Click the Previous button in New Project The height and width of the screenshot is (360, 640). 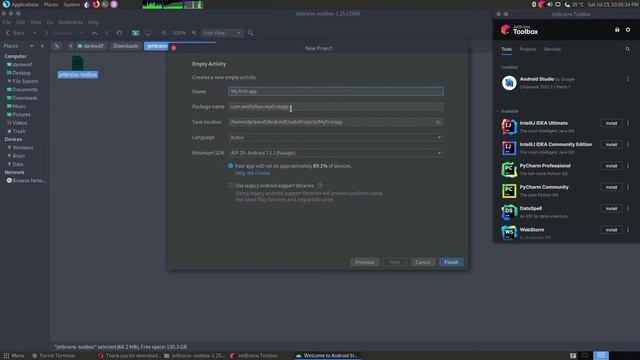pyautogui.click(x=364, y=262)
